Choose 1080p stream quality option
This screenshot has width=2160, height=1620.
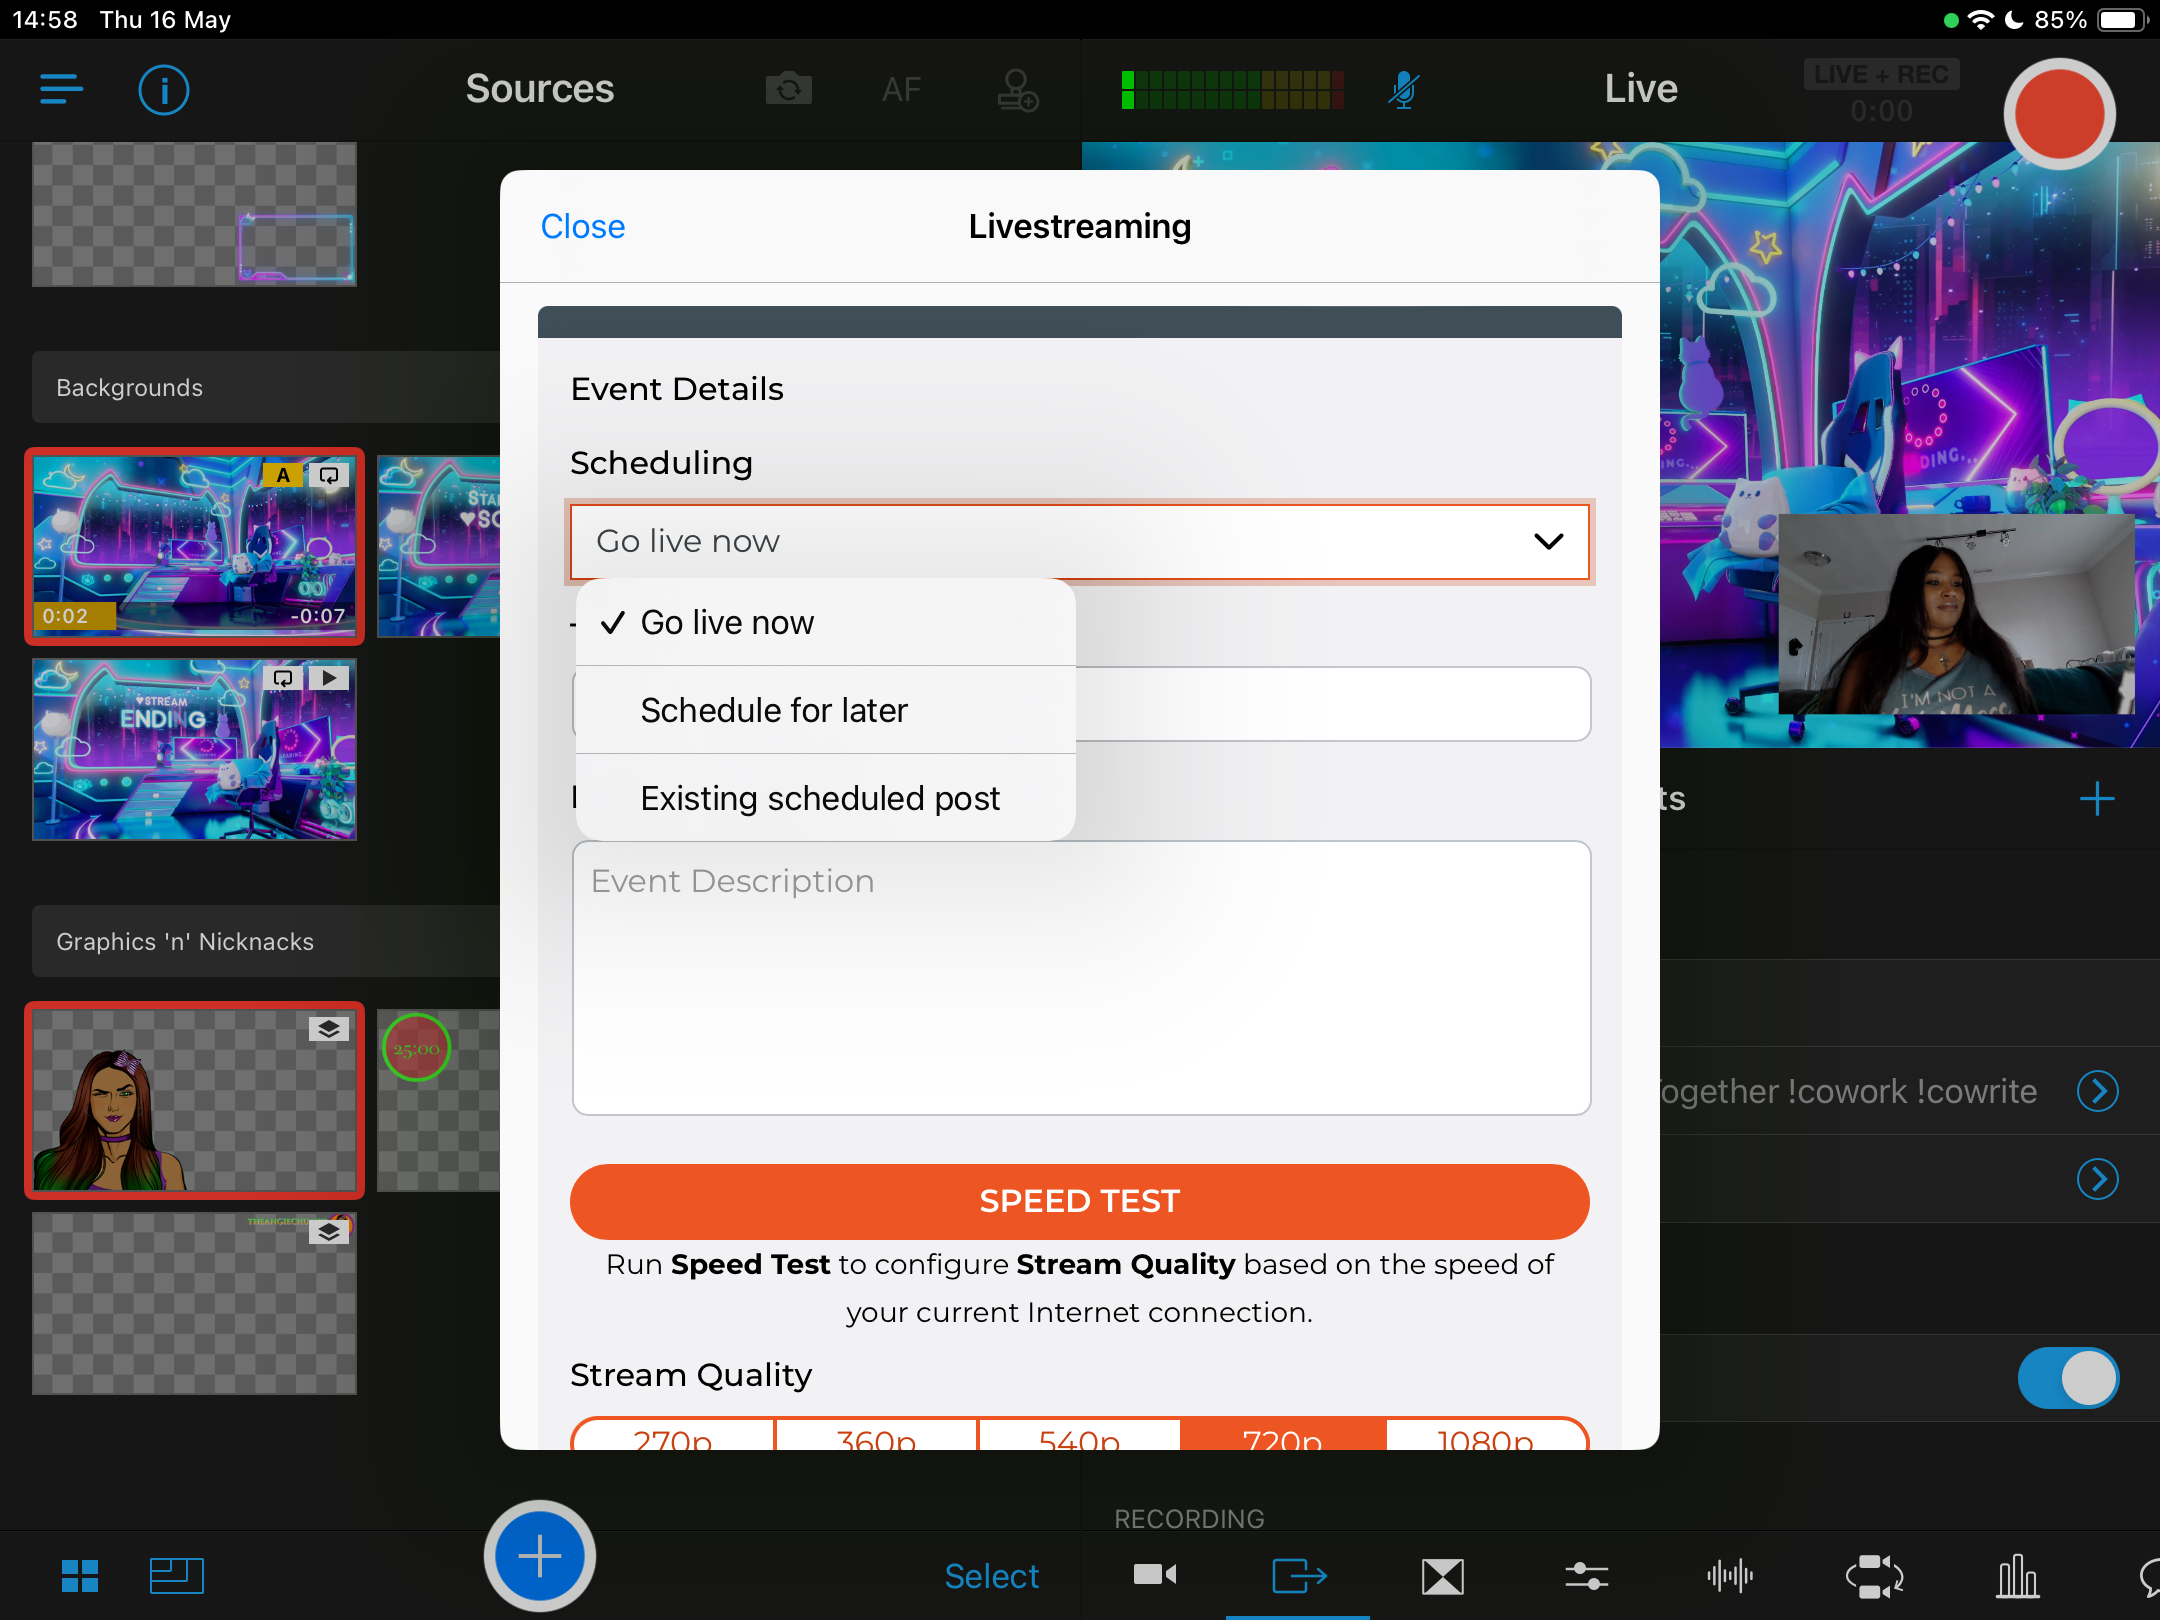[1486, 1440]
